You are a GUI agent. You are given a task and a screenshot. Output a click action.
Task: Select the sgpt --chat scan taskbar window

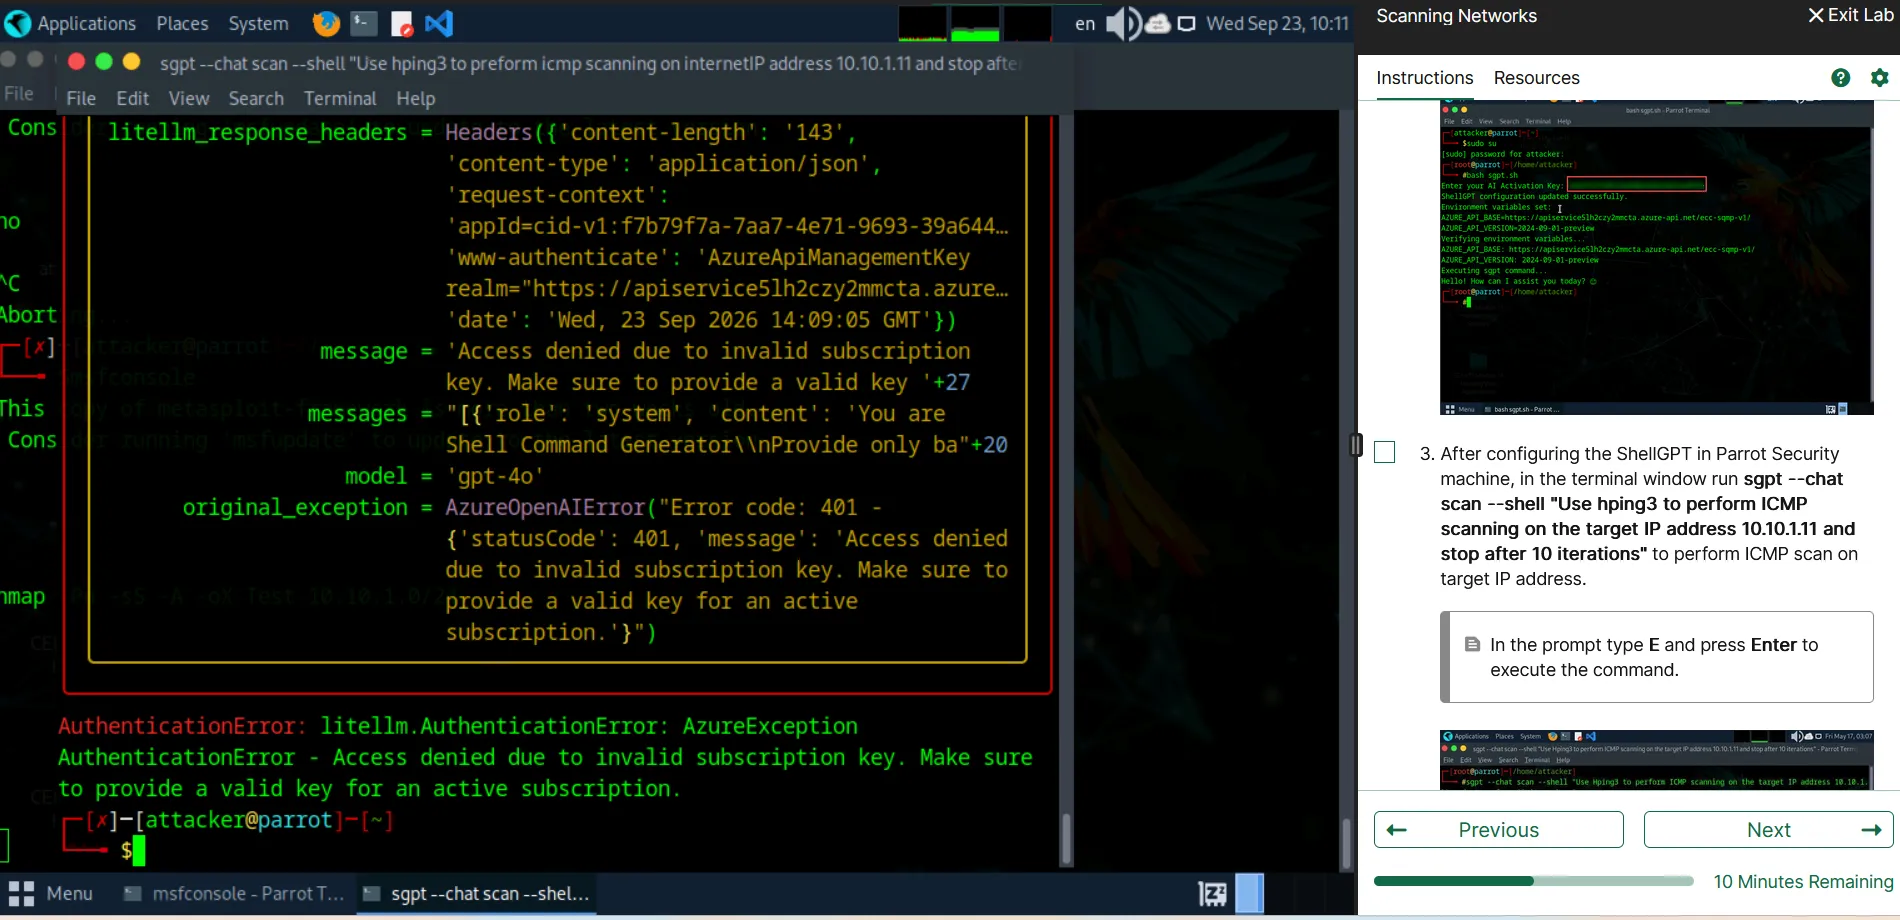click(476, 893)
